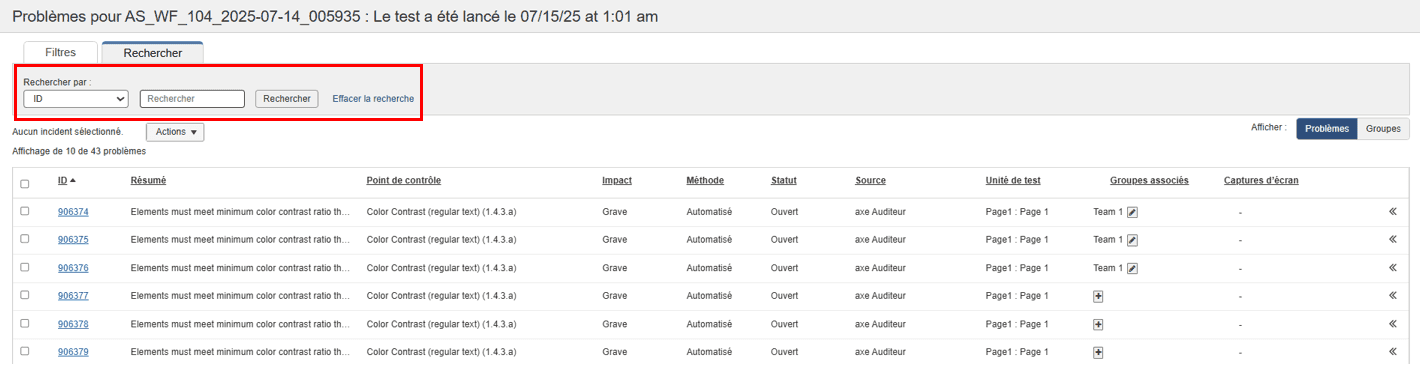Switch to the Filtres tab

coord(61,52)
